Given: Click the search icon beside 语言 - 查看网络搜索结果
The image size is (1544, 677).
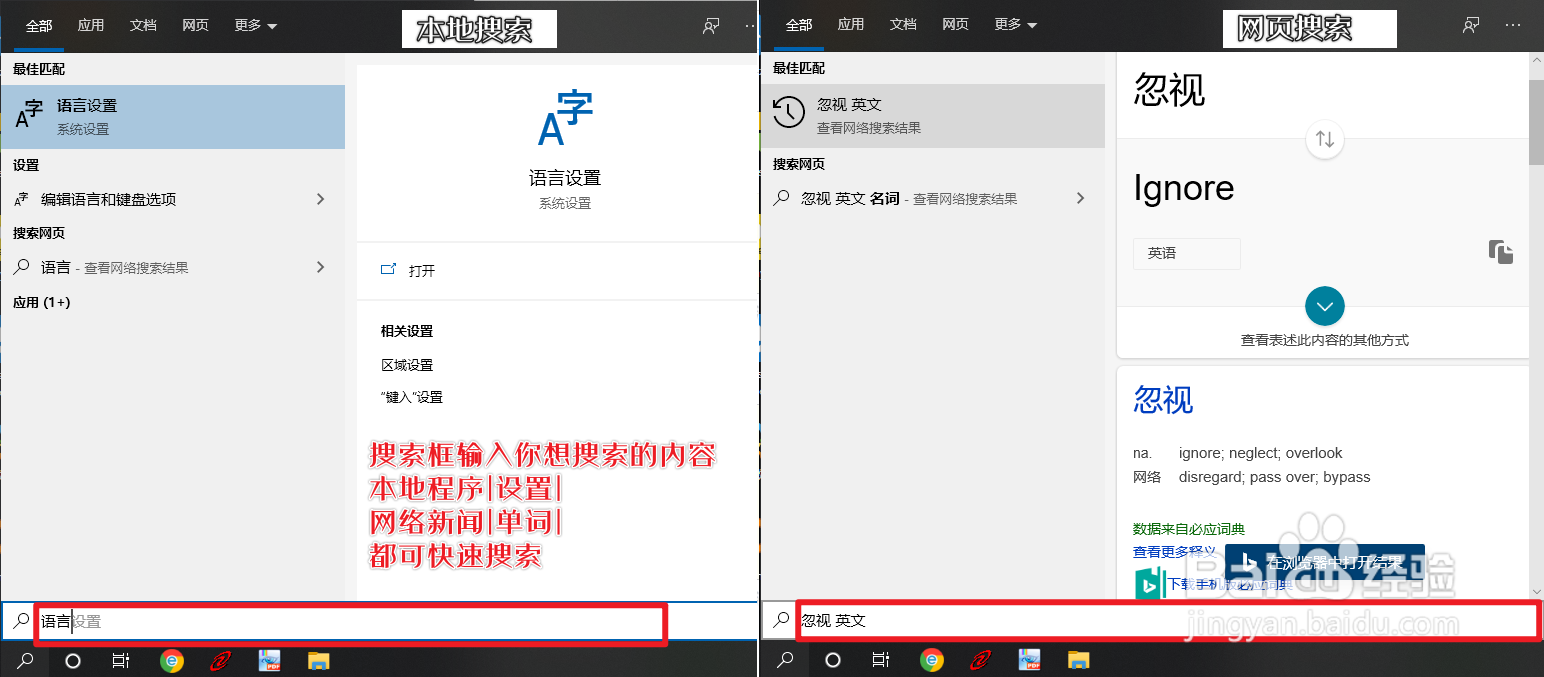Looking at the screenshot, I should (x=22, y=267).
